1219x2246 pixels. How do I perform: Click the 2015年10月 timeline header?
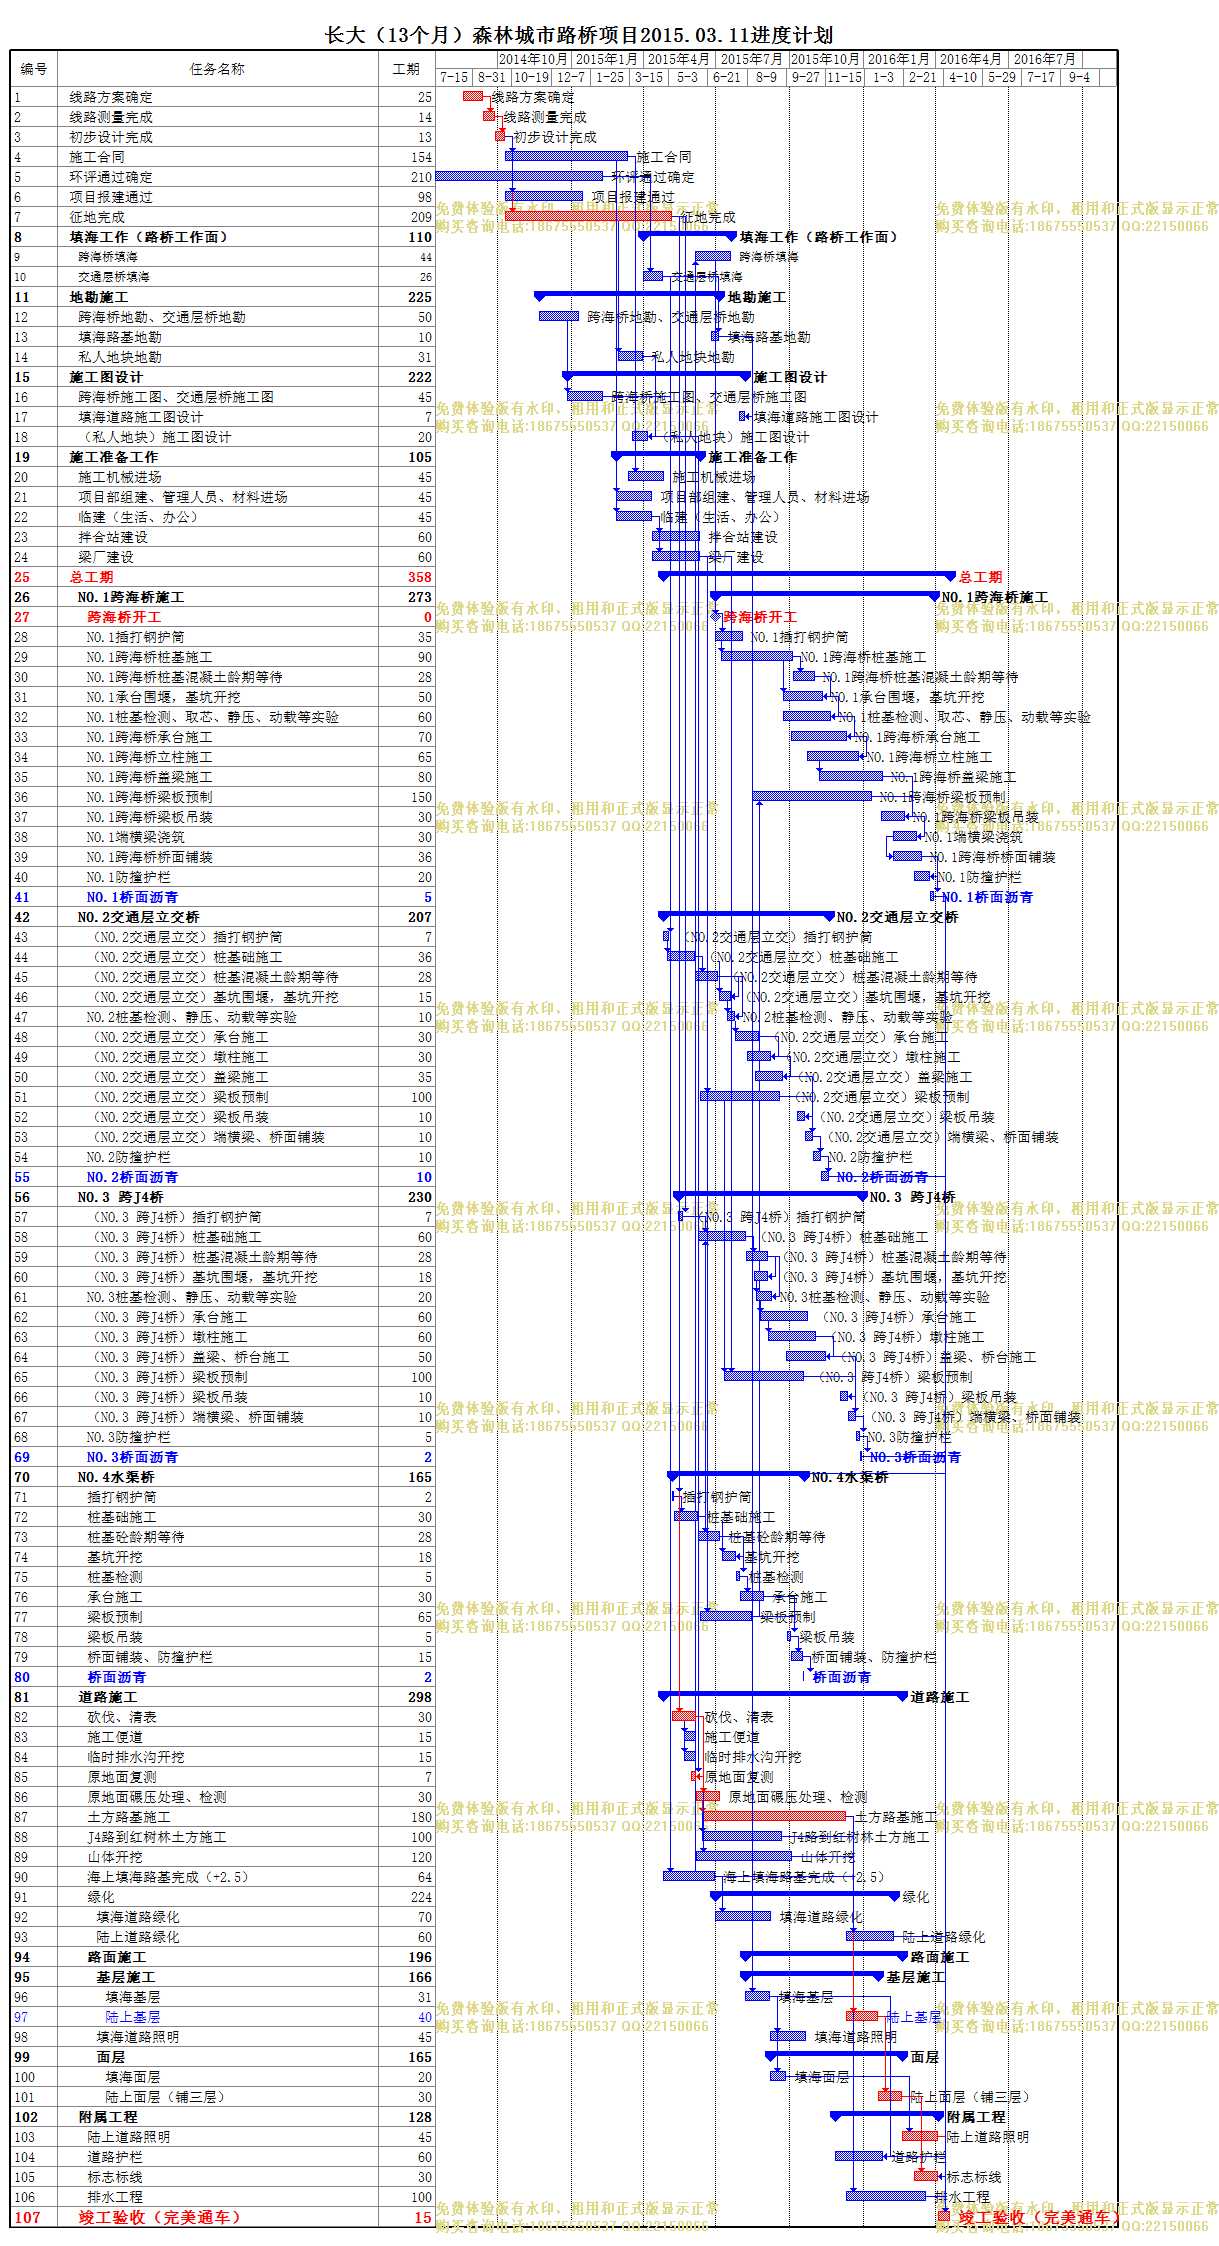(x=826, y=59)
